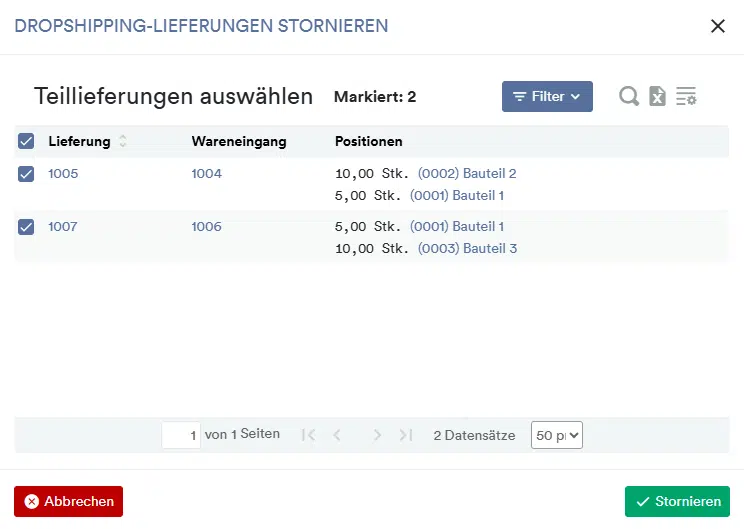
Task: Open the (0003) Bauteil 3 link
Action: pyautogui.click(x=467, y=249)
